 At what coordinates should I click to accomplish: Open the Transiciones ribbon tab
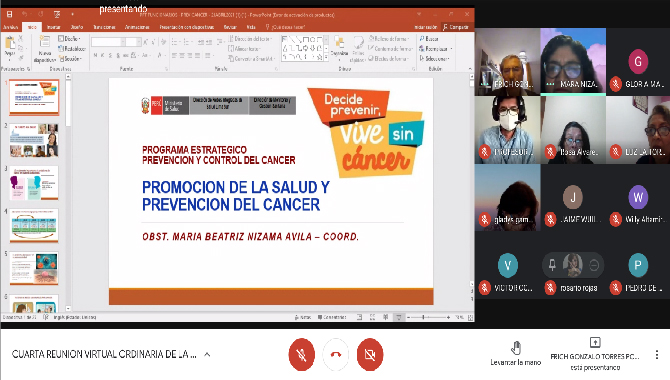(x=104, y=27)
